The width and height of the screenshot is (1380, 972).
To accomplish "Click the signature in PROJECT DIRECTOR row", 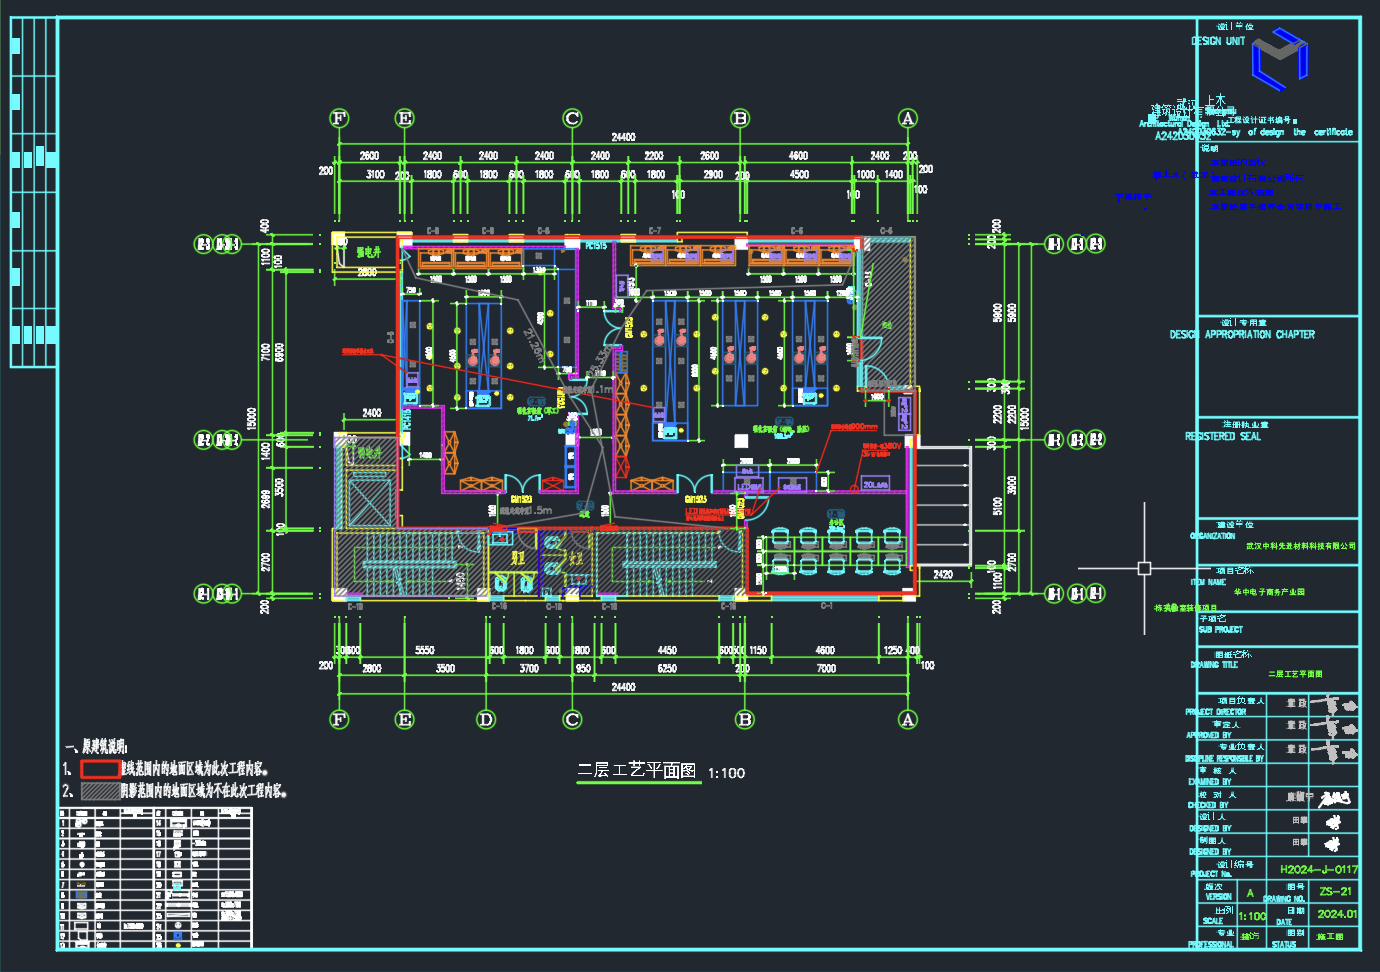I will (x=1334, y=704).
